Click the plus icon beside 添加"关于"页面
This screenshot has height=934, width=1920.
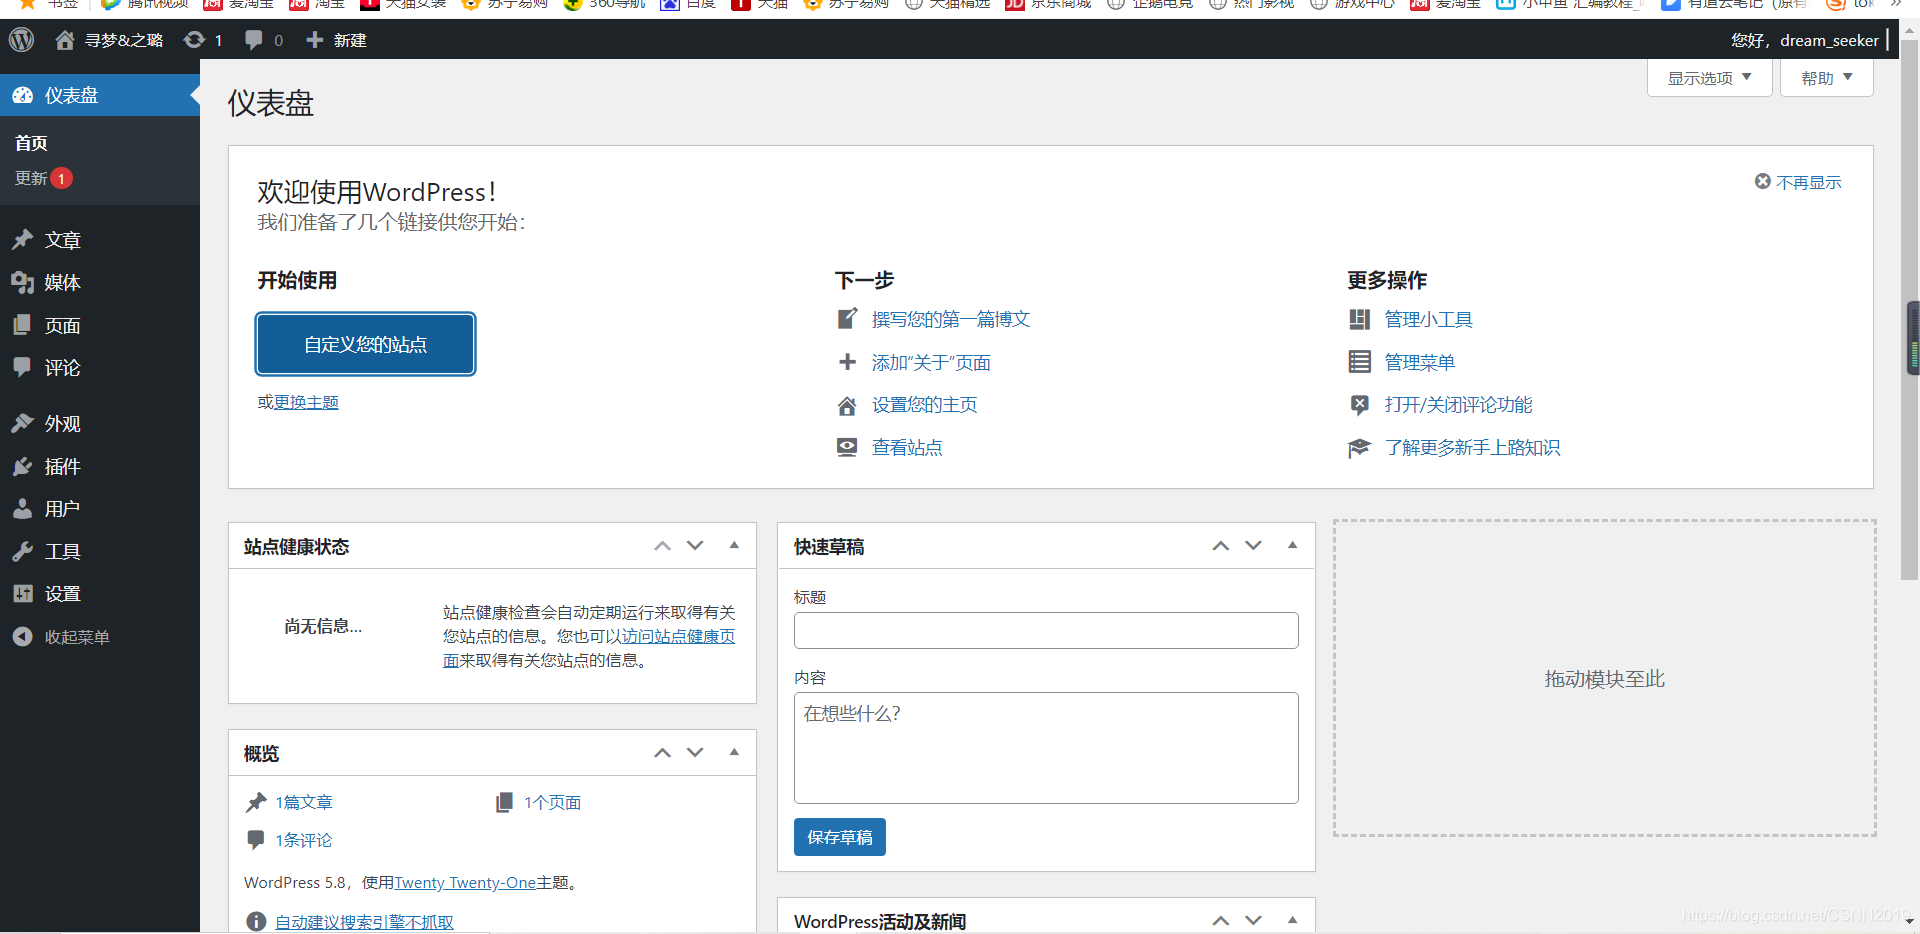point(847,362)
